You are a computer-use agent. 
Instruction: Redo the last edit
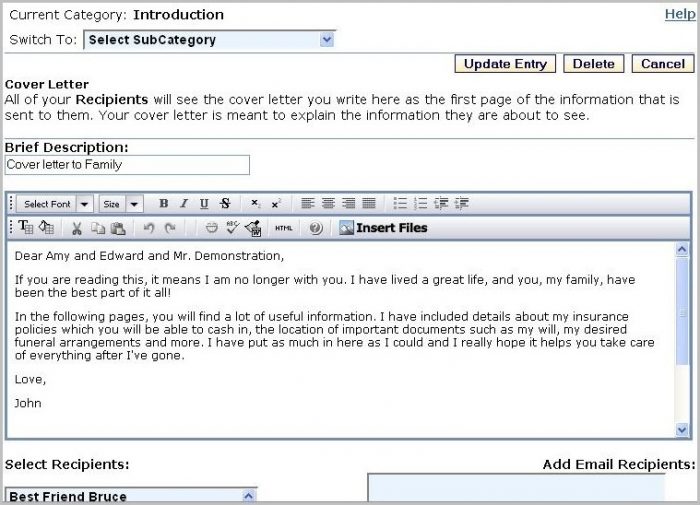coord(170,228)
